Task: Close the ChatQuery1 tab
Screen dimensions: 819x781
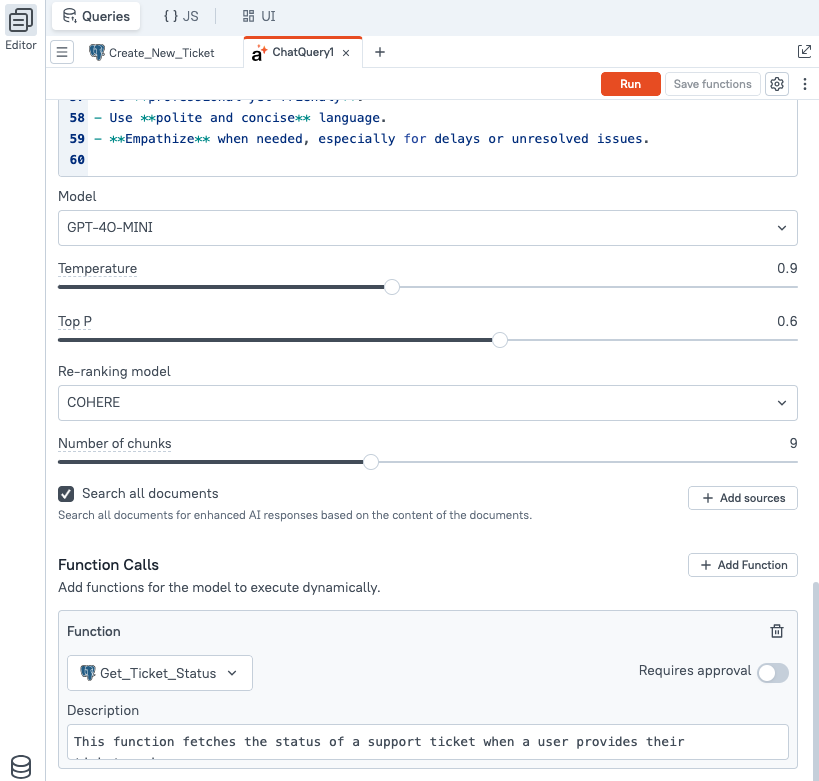Action: 346,53
